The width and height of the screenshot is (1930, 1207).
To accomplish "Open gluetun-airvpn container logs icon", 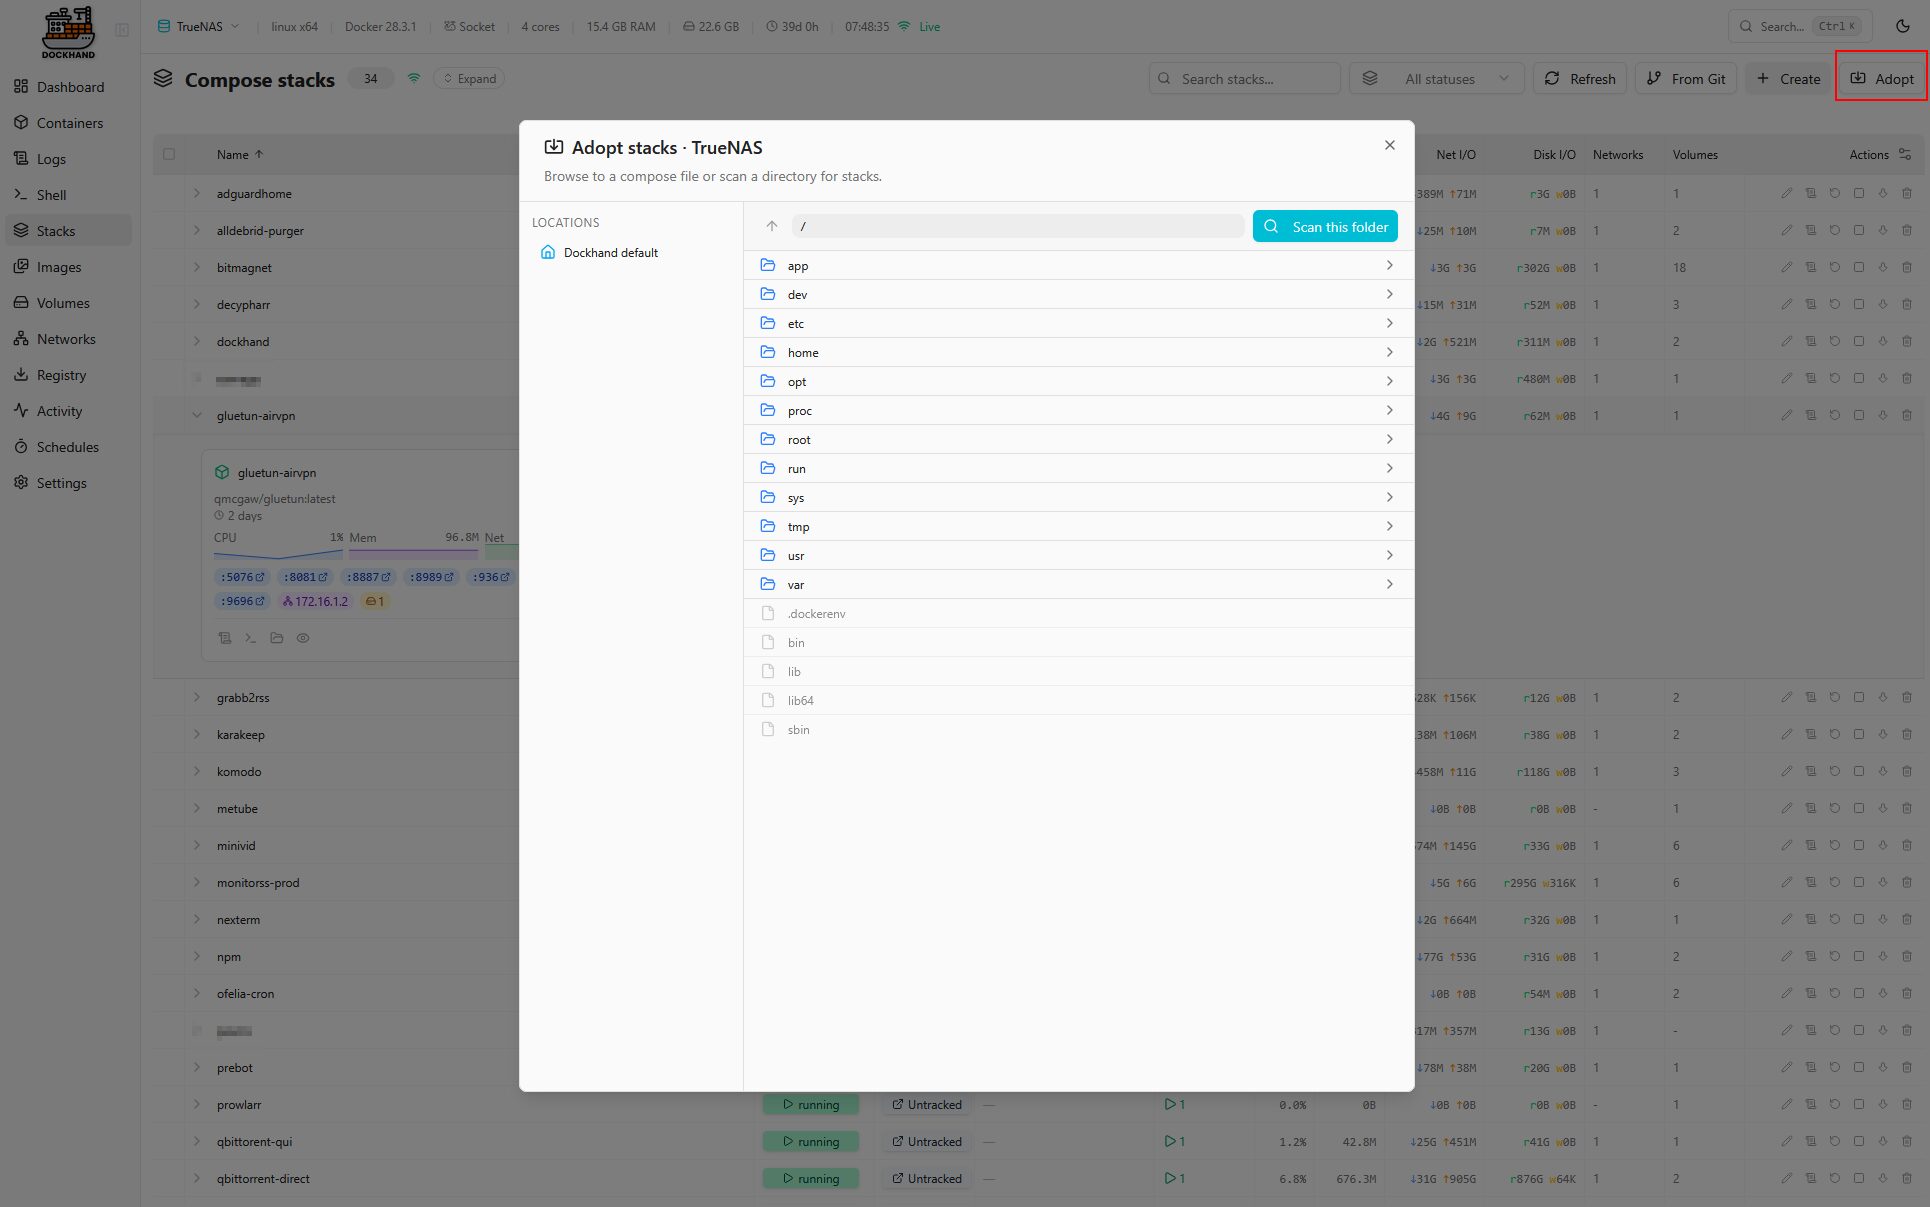I will pos(225,638).
